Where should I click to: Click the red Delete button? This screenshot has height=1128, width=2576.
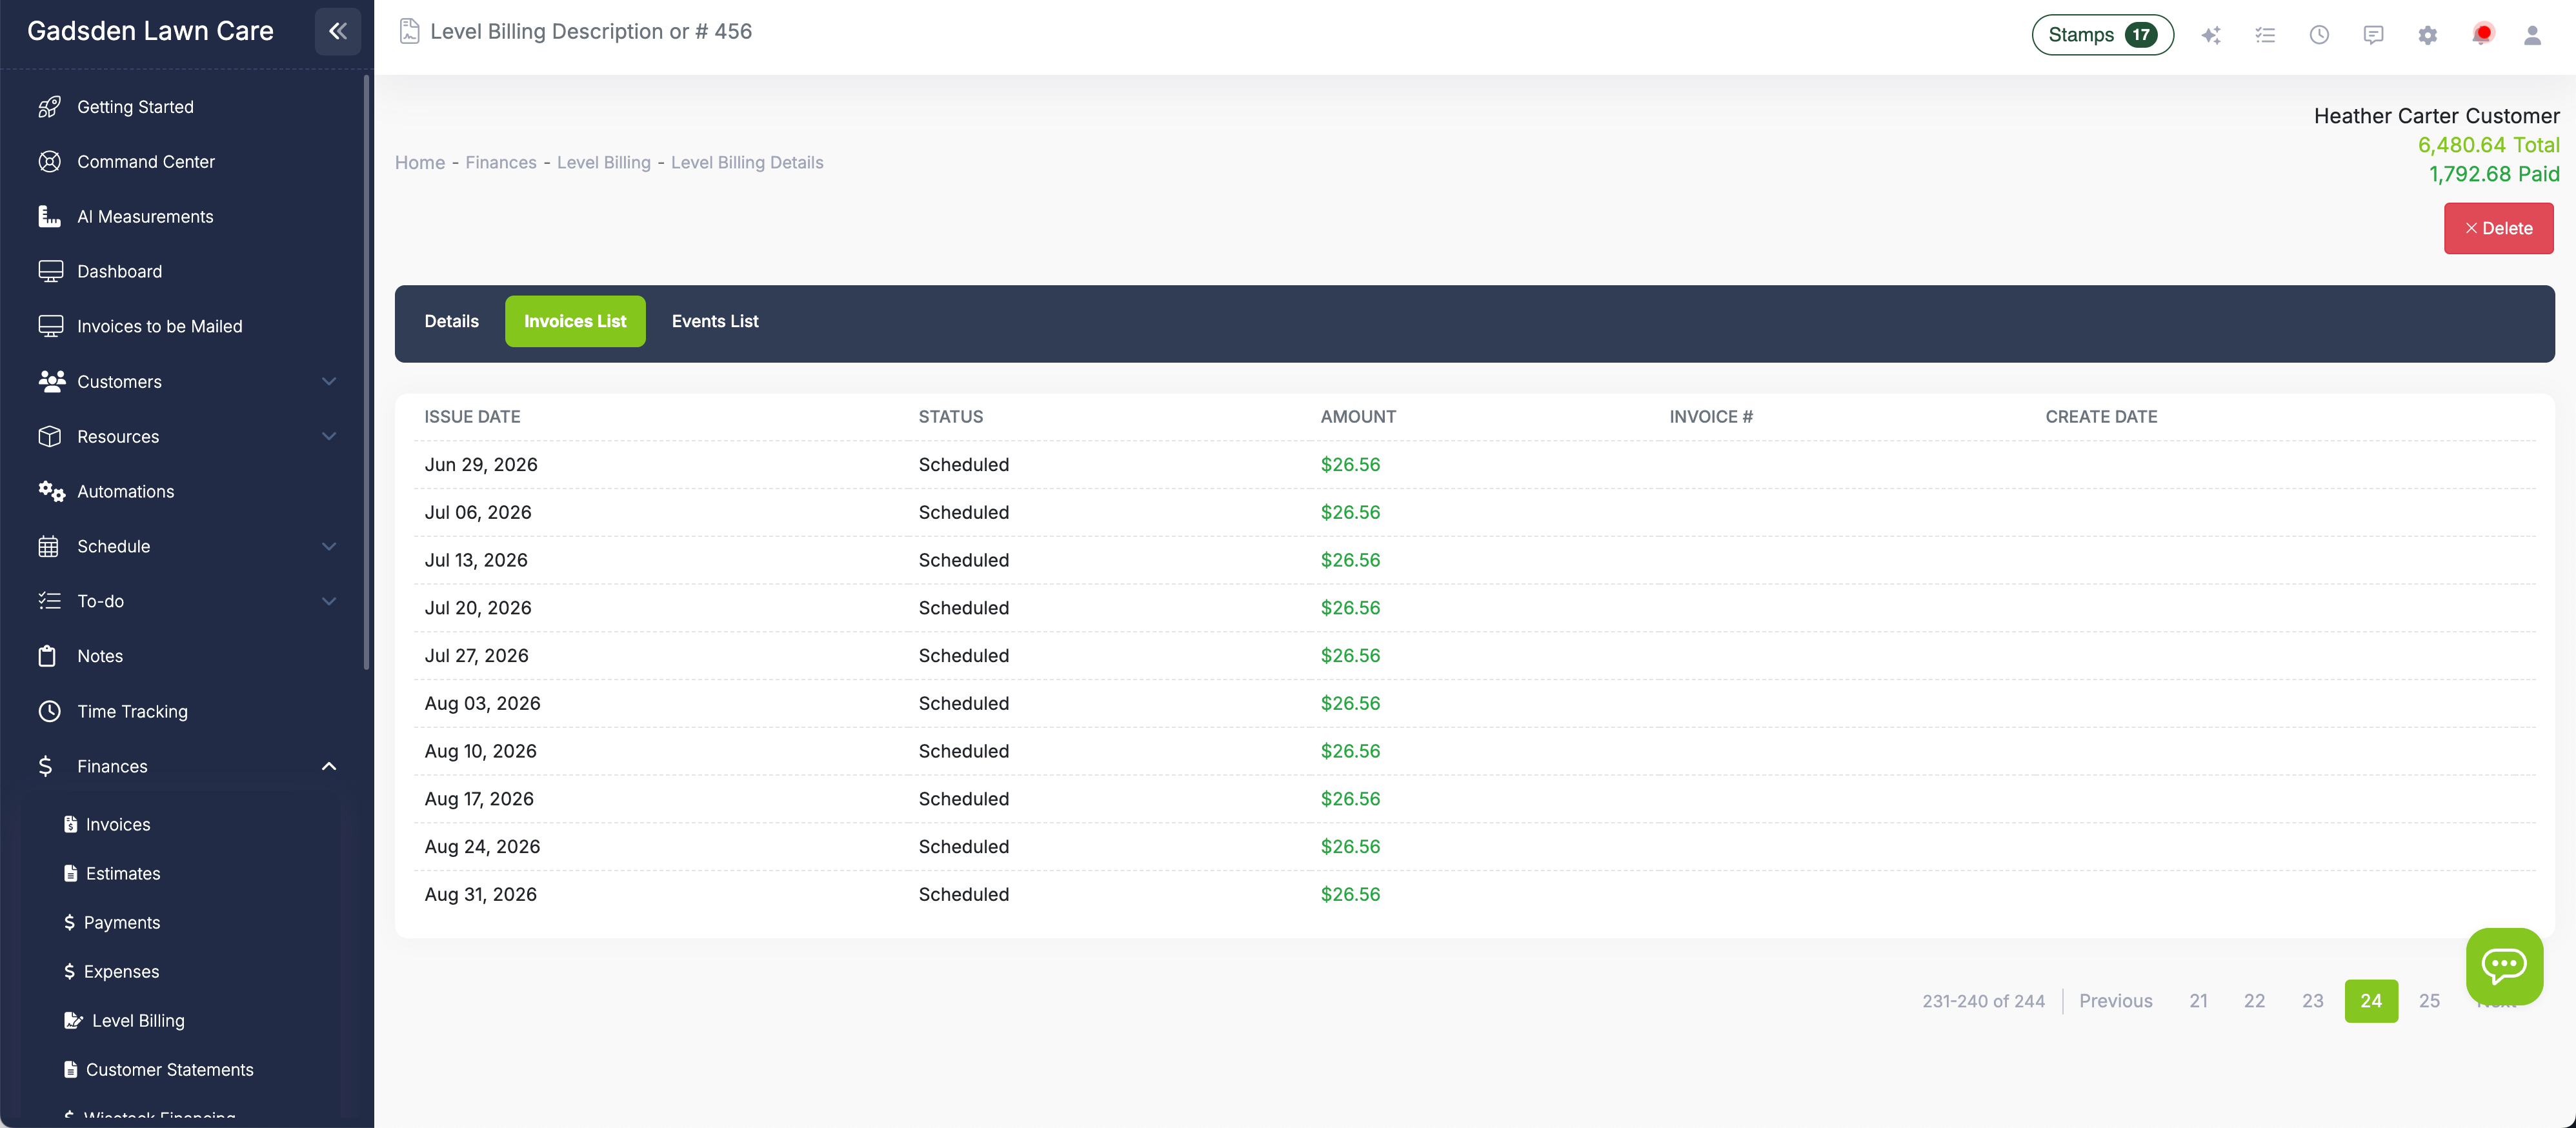click(x=2497, y=228)
